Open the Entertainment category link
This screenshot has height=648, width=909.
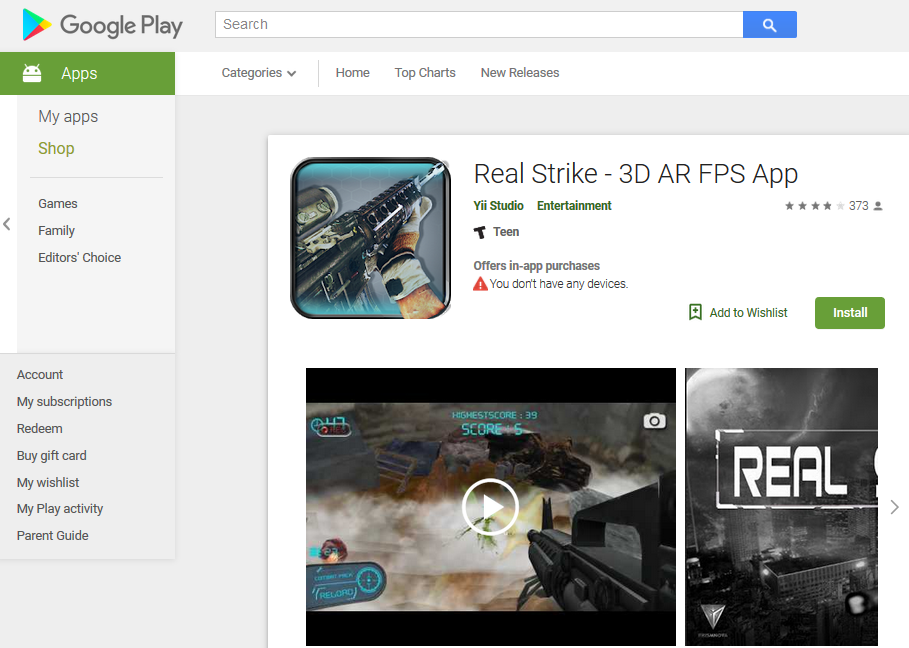click(574, 206)
